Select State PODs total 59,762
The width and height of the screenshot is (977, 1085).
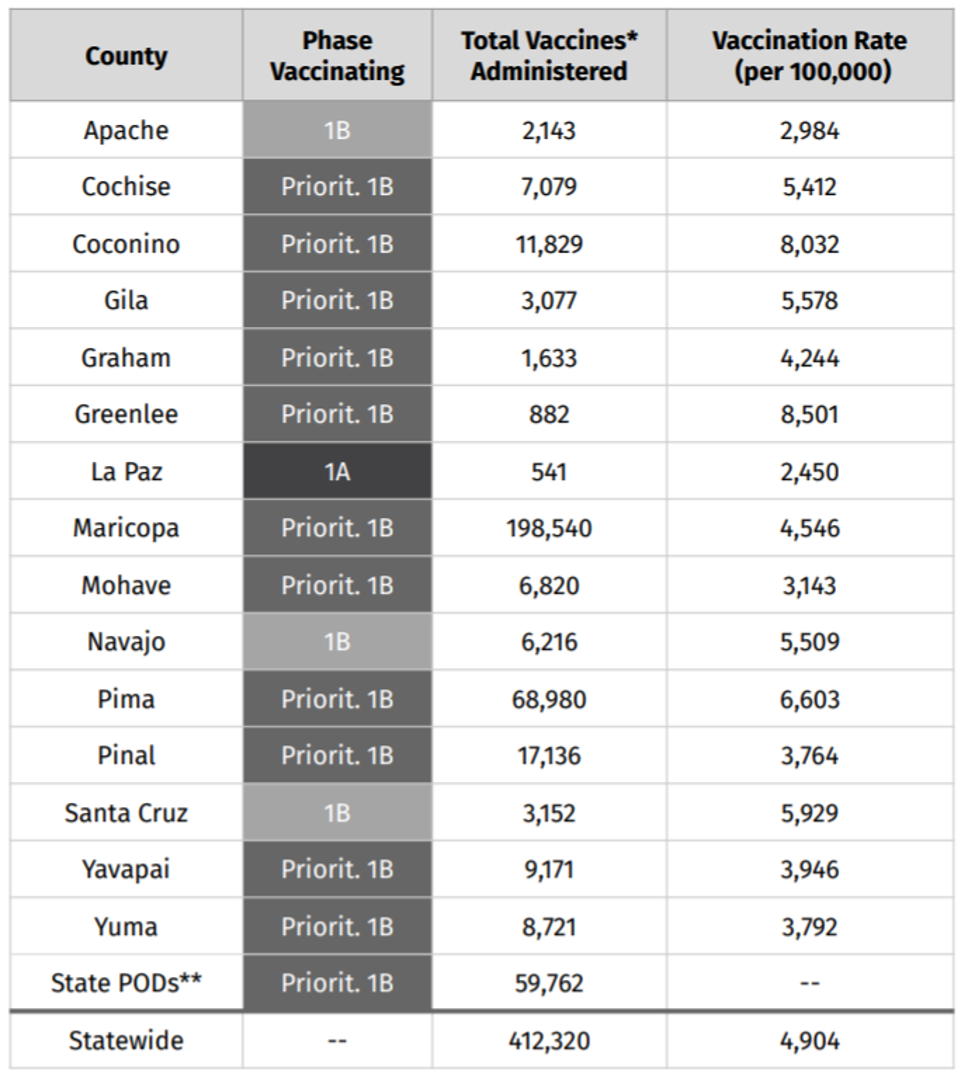click(x=549, y=983)
